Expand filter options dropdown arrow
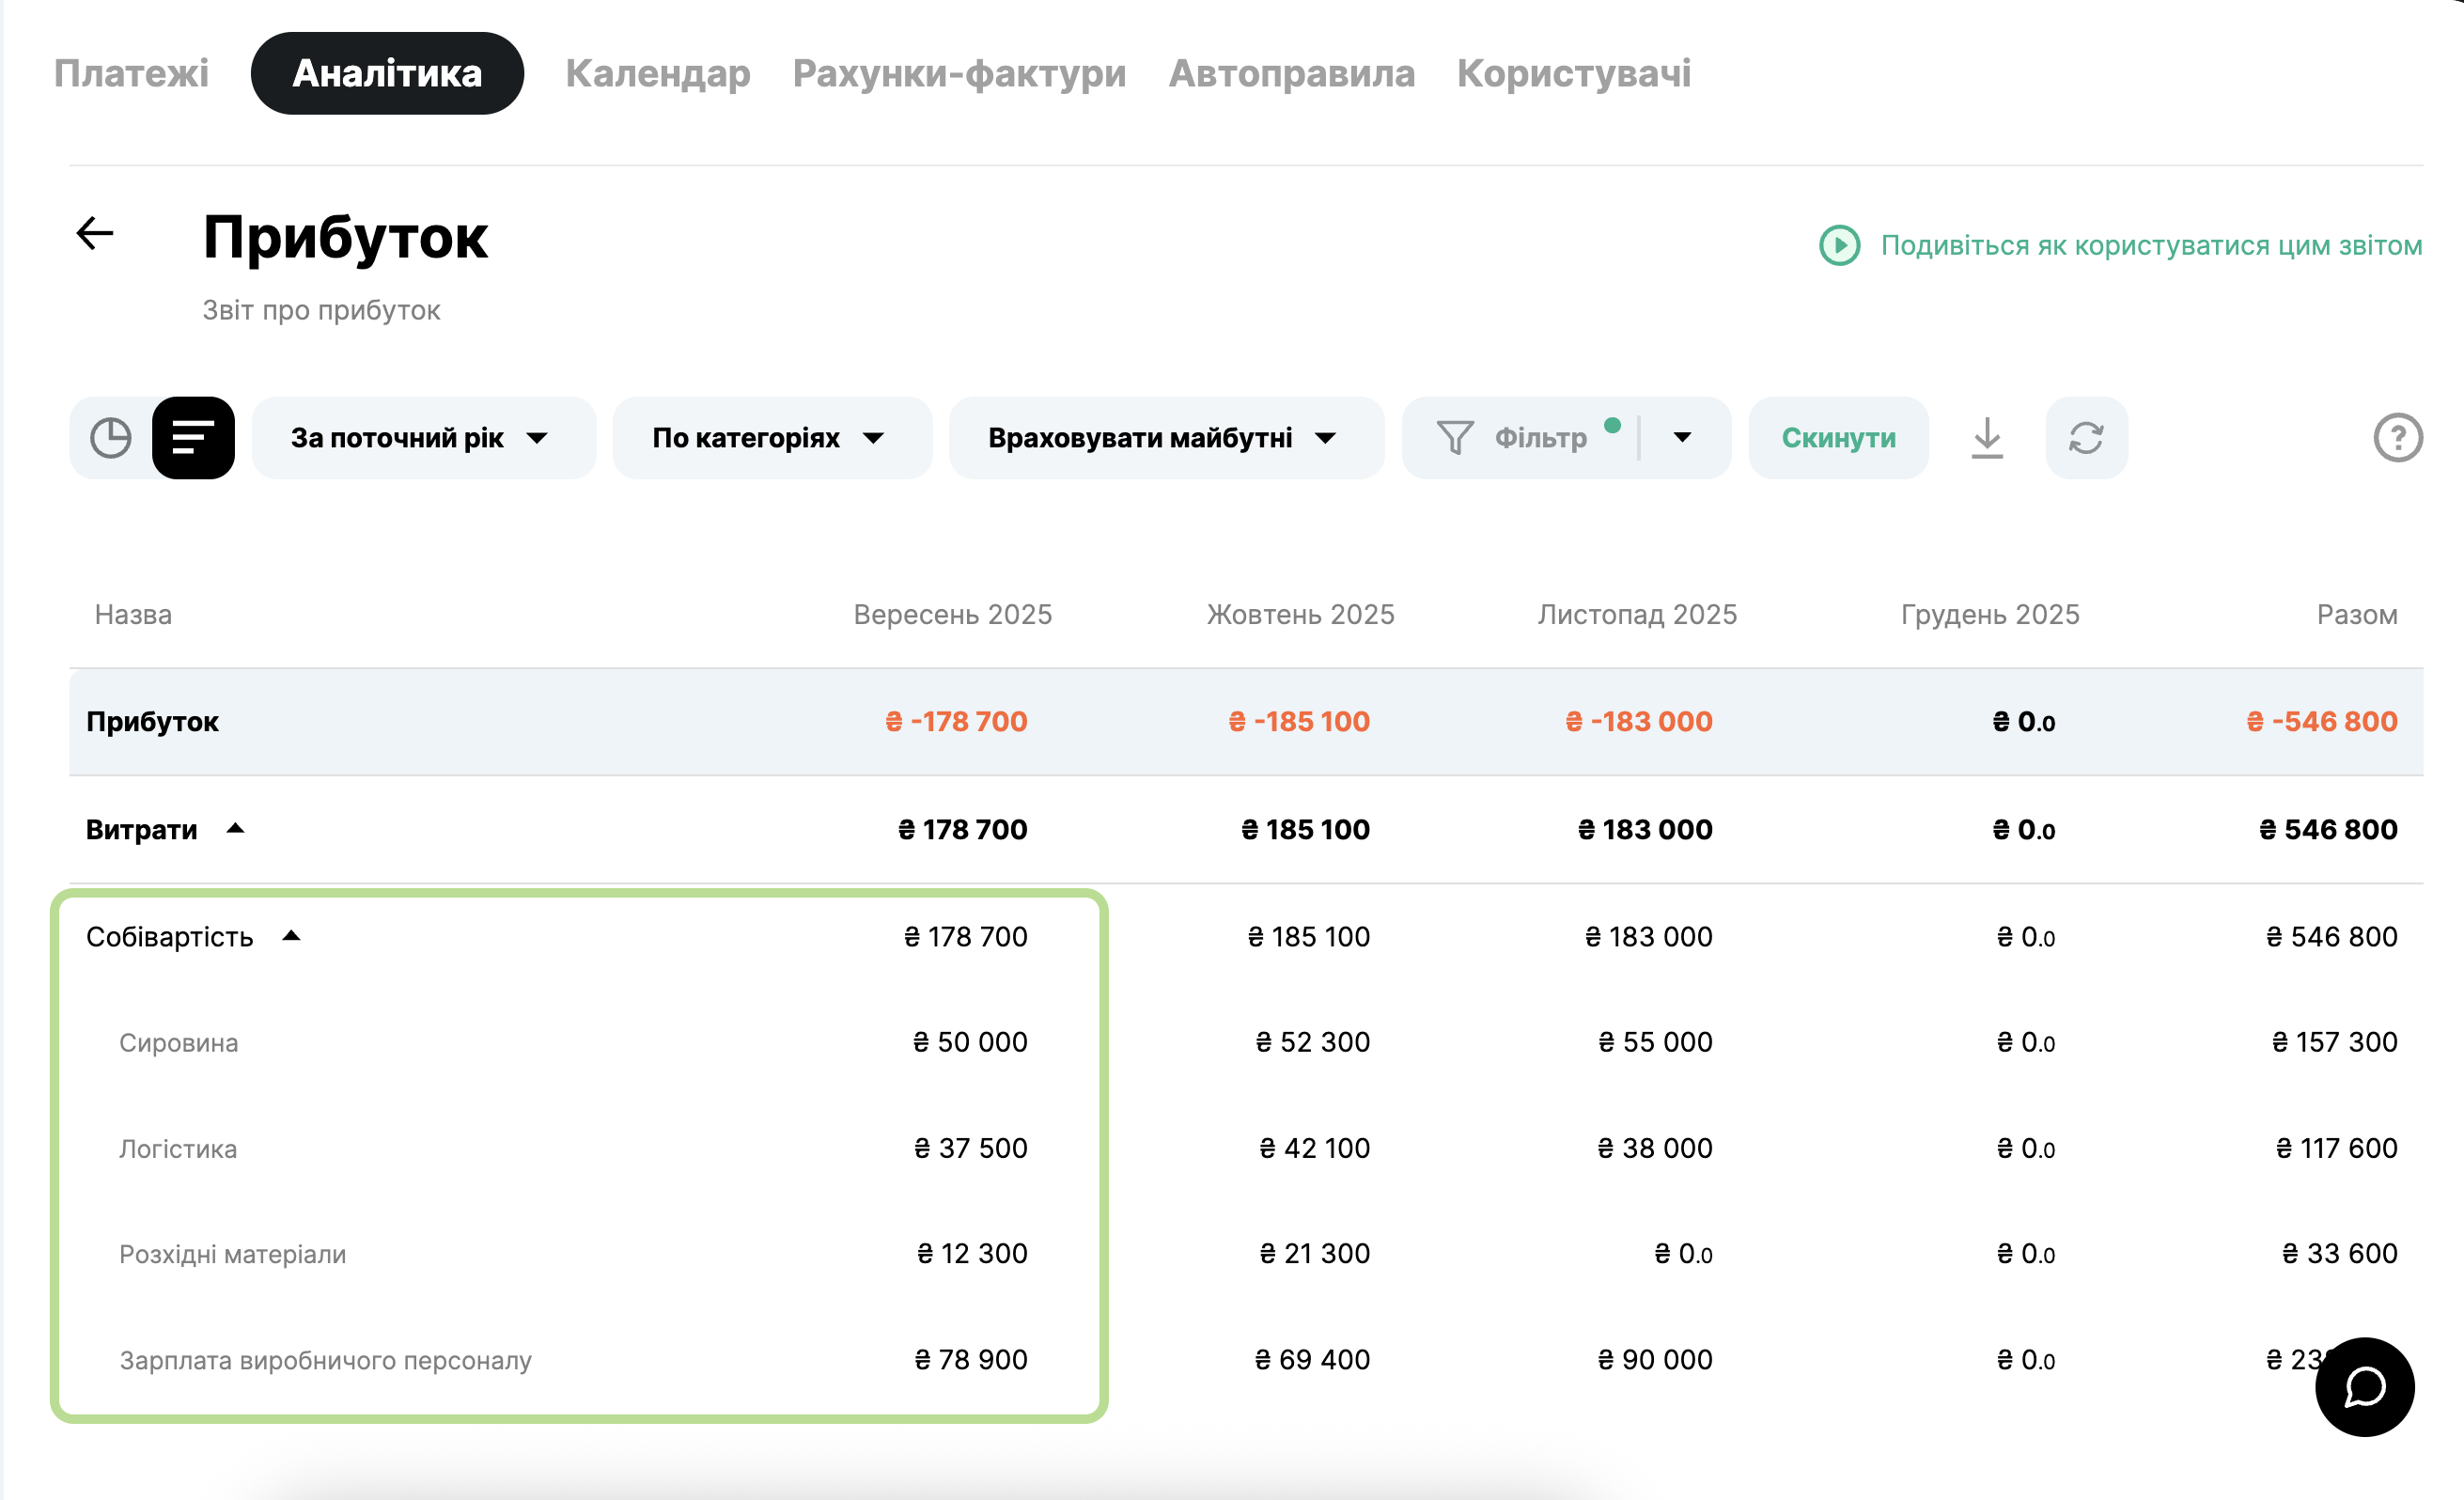Image resolution: width=2464 pixels, height=1500 pixels. click(x=1682, y=438)
